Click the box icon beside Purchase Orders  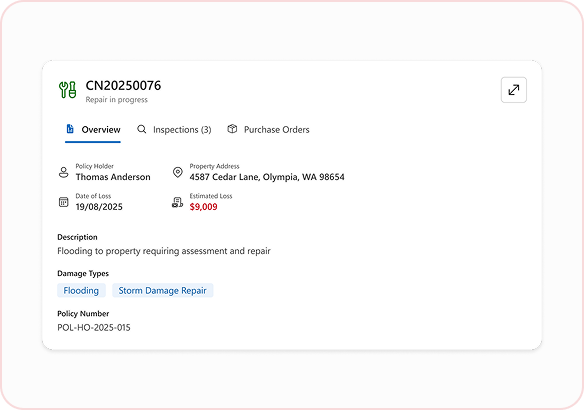pyautogui.click(x=232, y=129)
